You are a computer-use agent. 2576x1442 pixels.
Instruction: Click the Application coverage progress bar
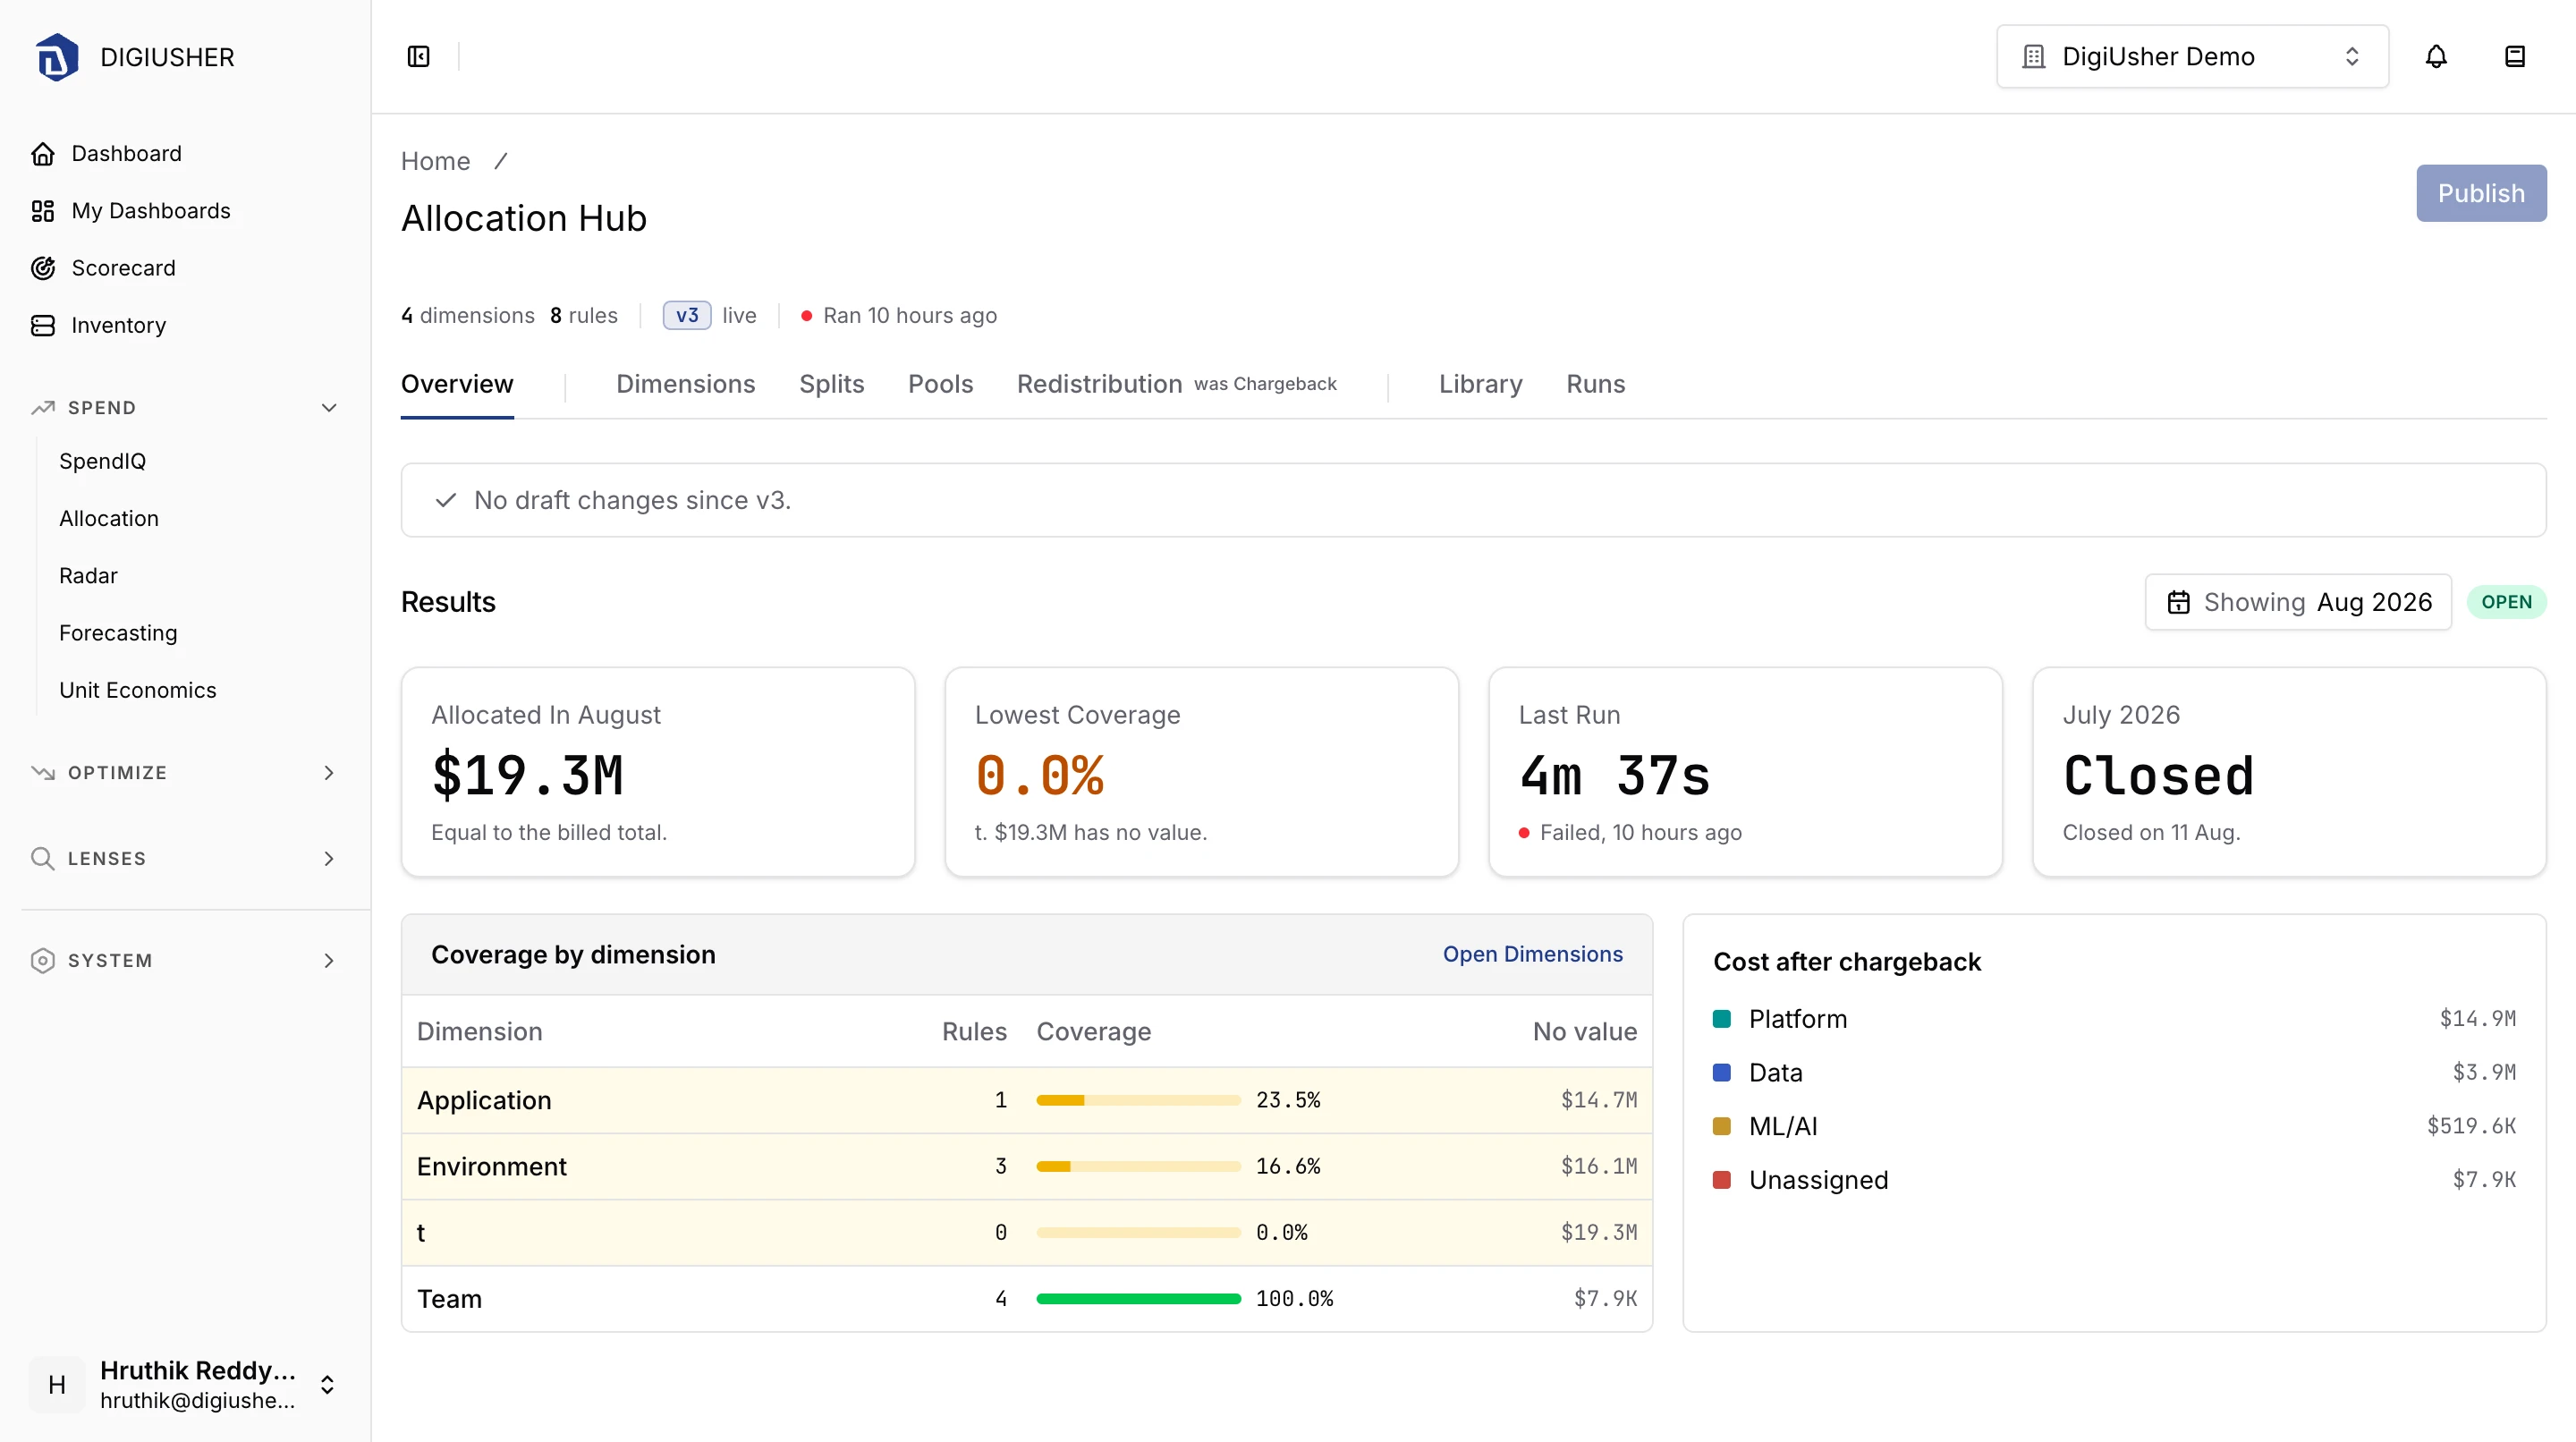tap(1138, 1101)
